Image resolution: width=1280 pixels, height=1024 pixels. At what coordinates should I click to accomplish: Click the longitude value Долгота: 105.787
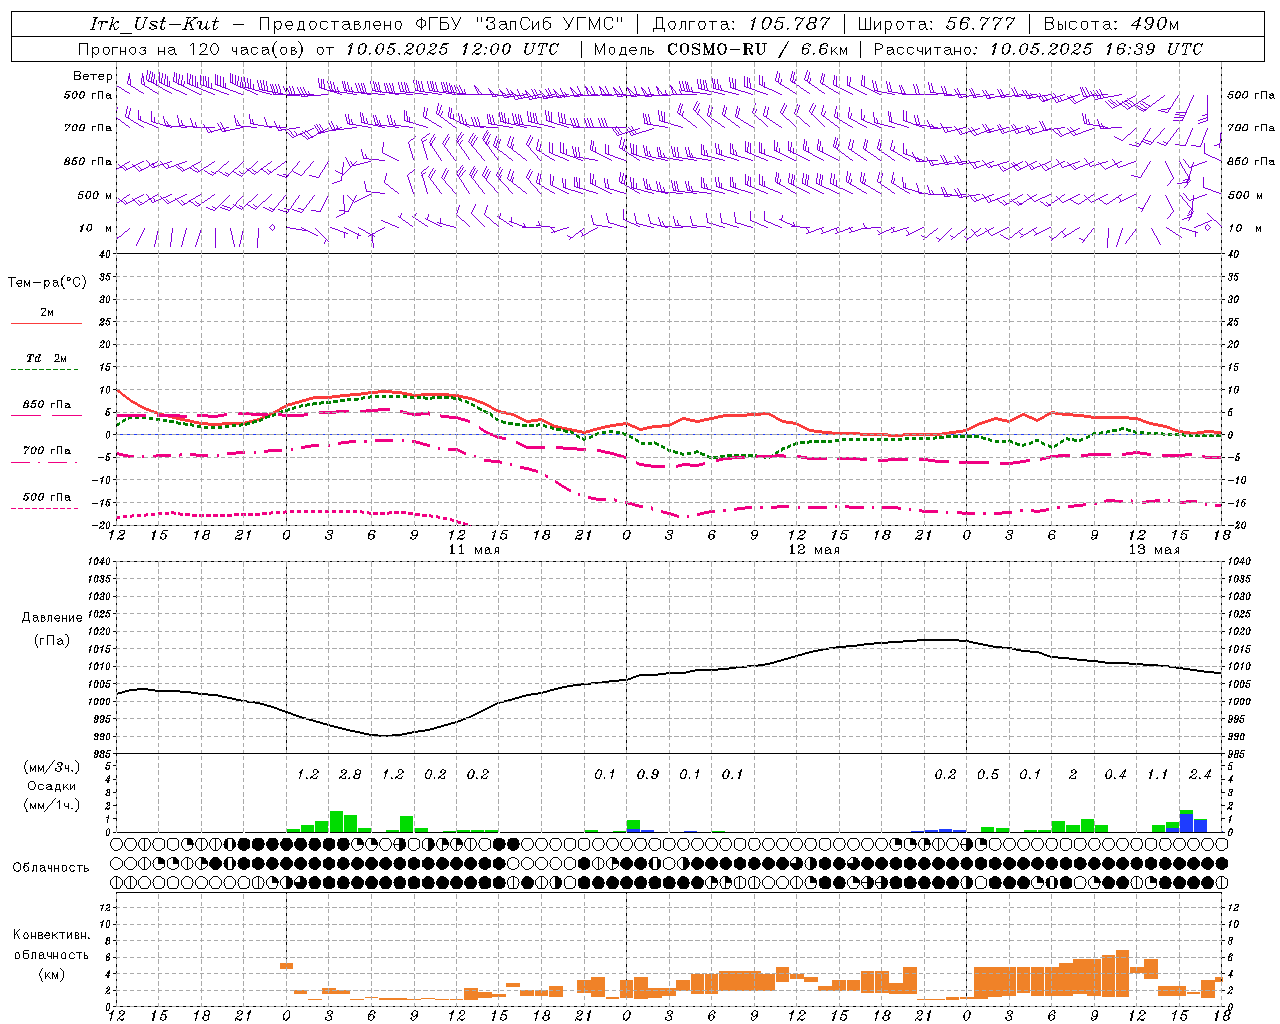[x=741, y=24]
